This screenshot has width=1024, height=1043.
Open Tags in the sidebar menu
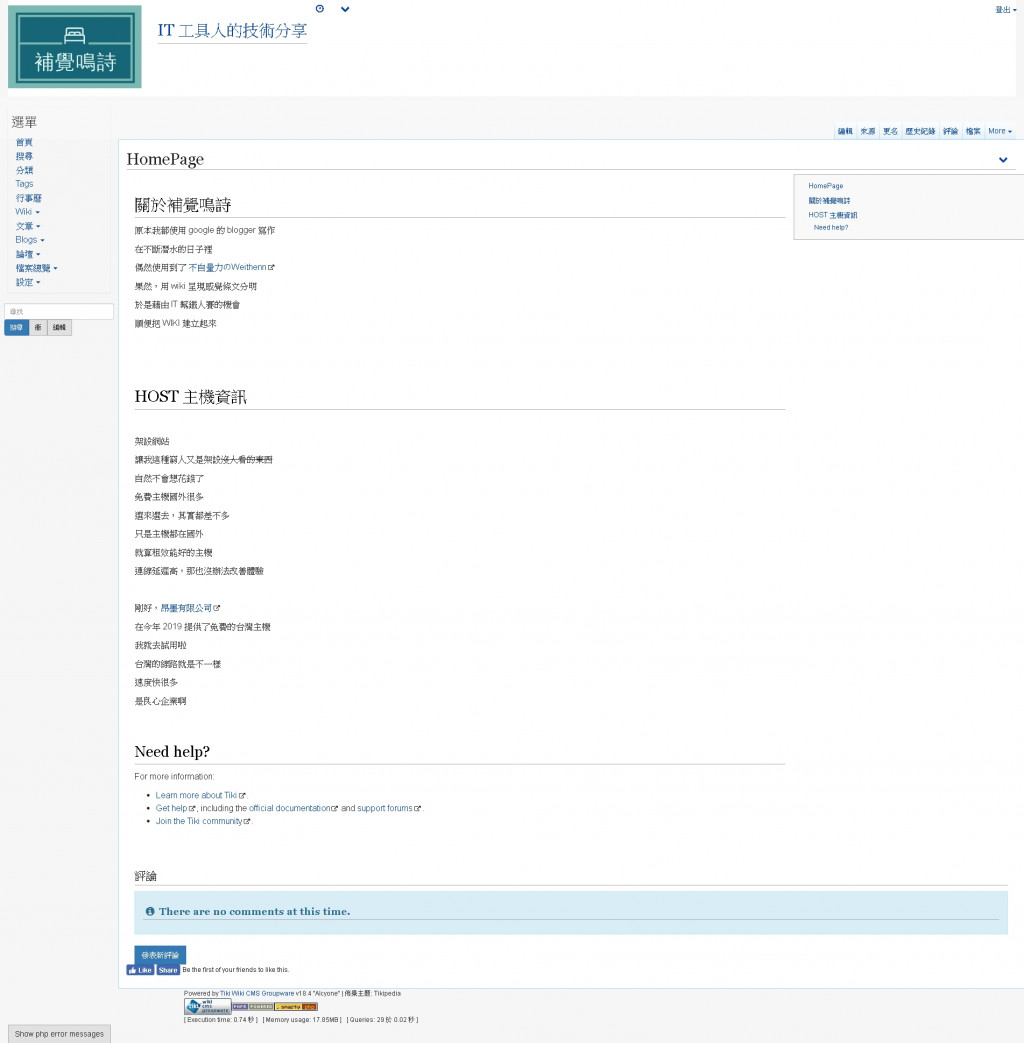pyautogui.click(x=24, y=184)
